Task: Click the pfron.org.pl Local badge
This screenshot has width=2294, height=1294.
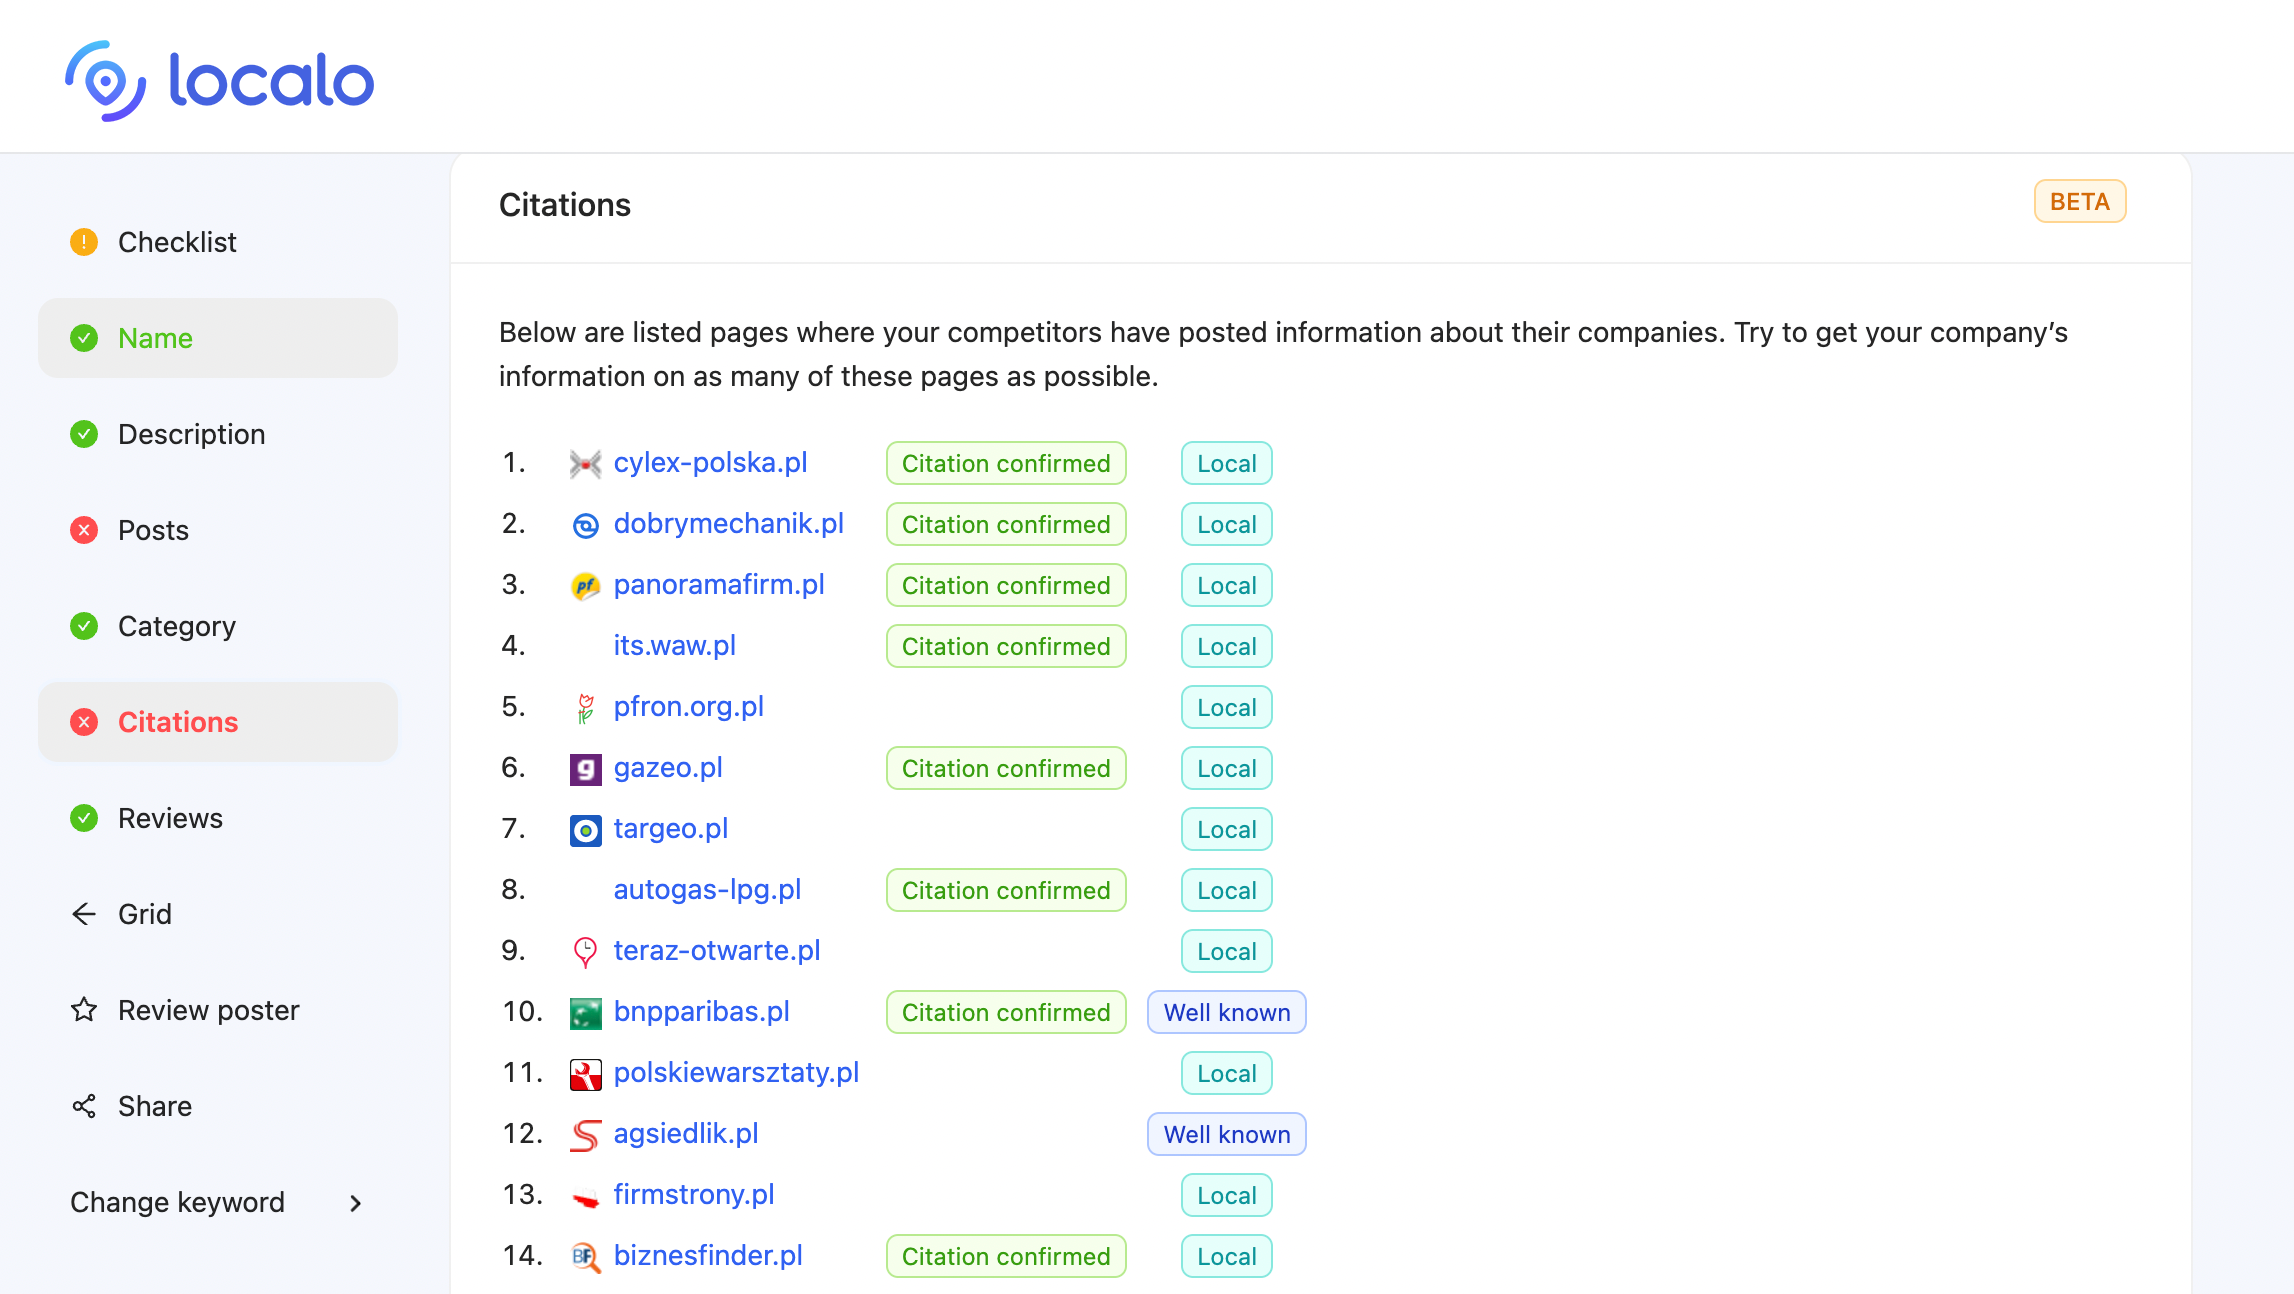Action: click(1226, 706)
